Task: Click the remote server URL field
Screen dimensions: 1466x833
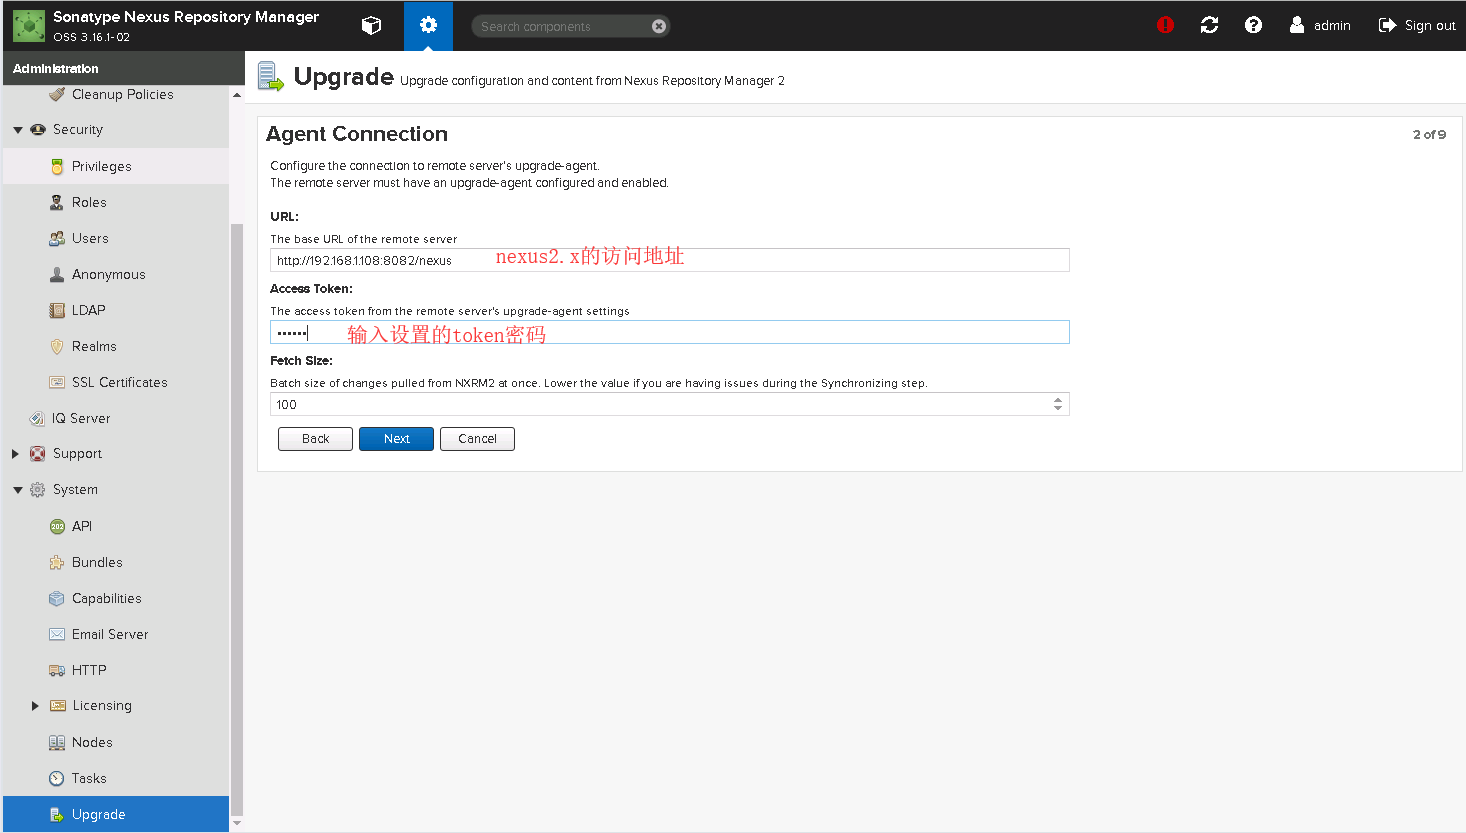Action: pyautogui.click(x=670, y=260)
